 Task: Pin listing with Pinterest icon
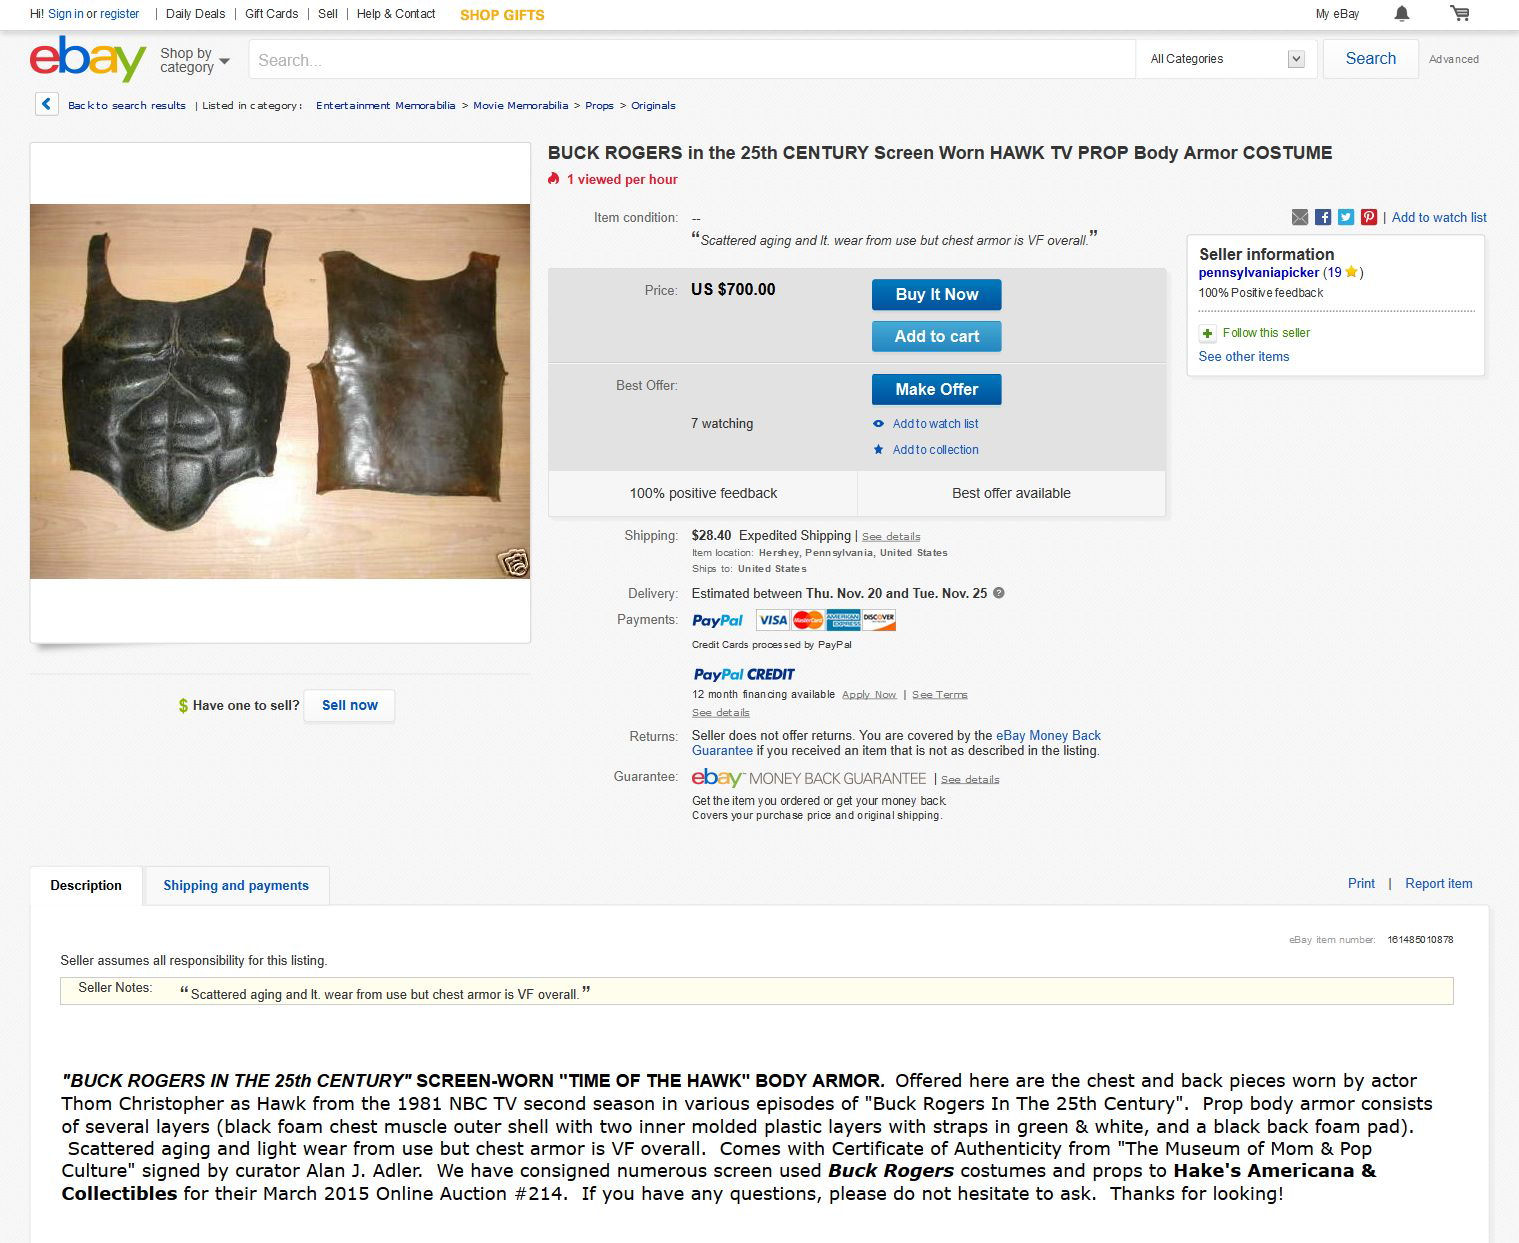[1369, 217]
